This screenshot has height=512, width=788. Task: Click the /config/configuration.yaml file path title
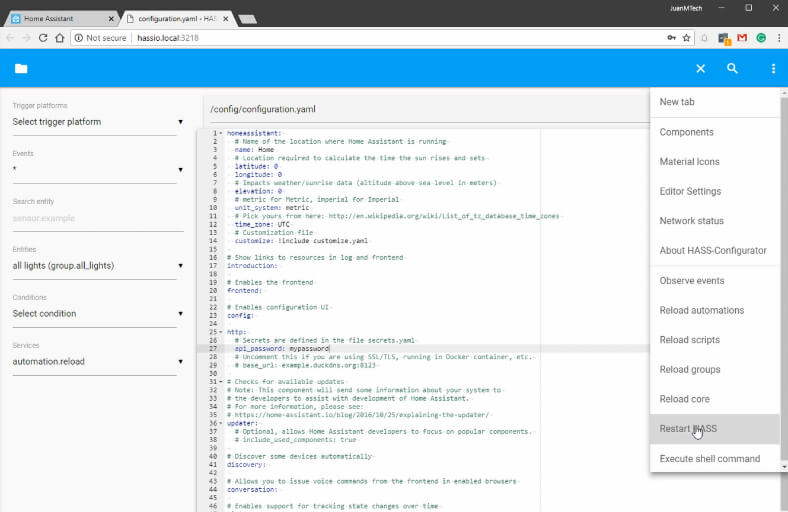(x=263, y=109)
